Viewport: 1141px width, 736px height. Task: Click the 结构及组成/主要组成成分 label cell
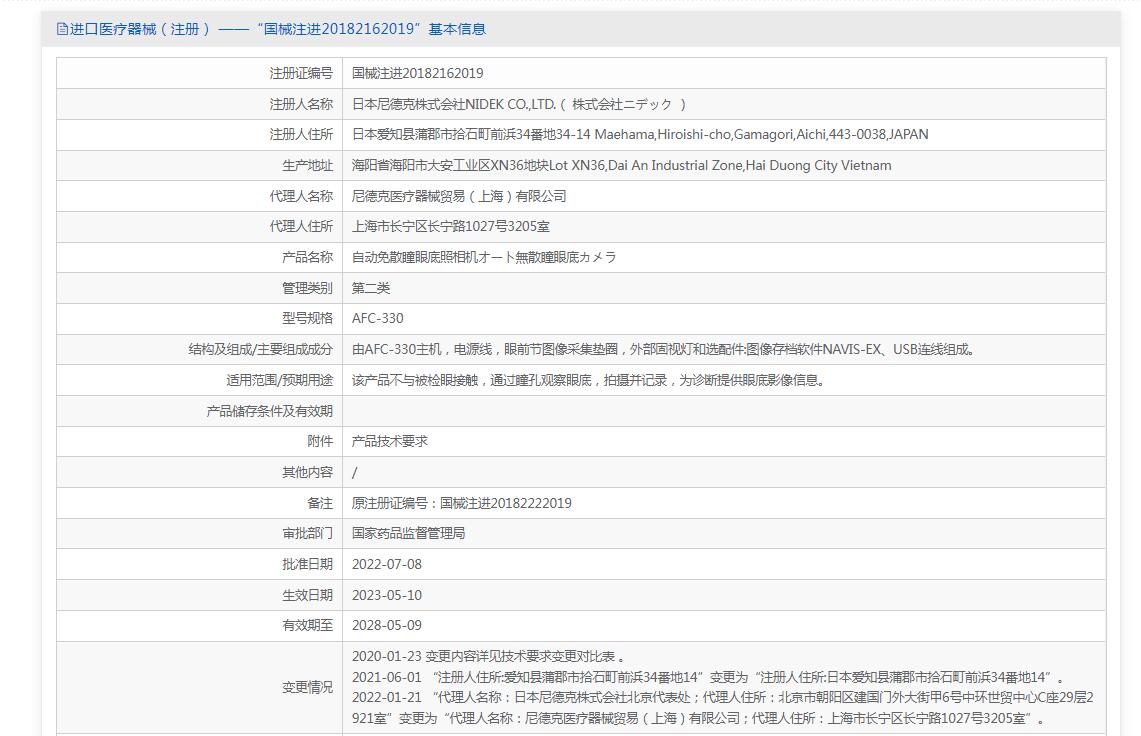[x=199, y=349]
